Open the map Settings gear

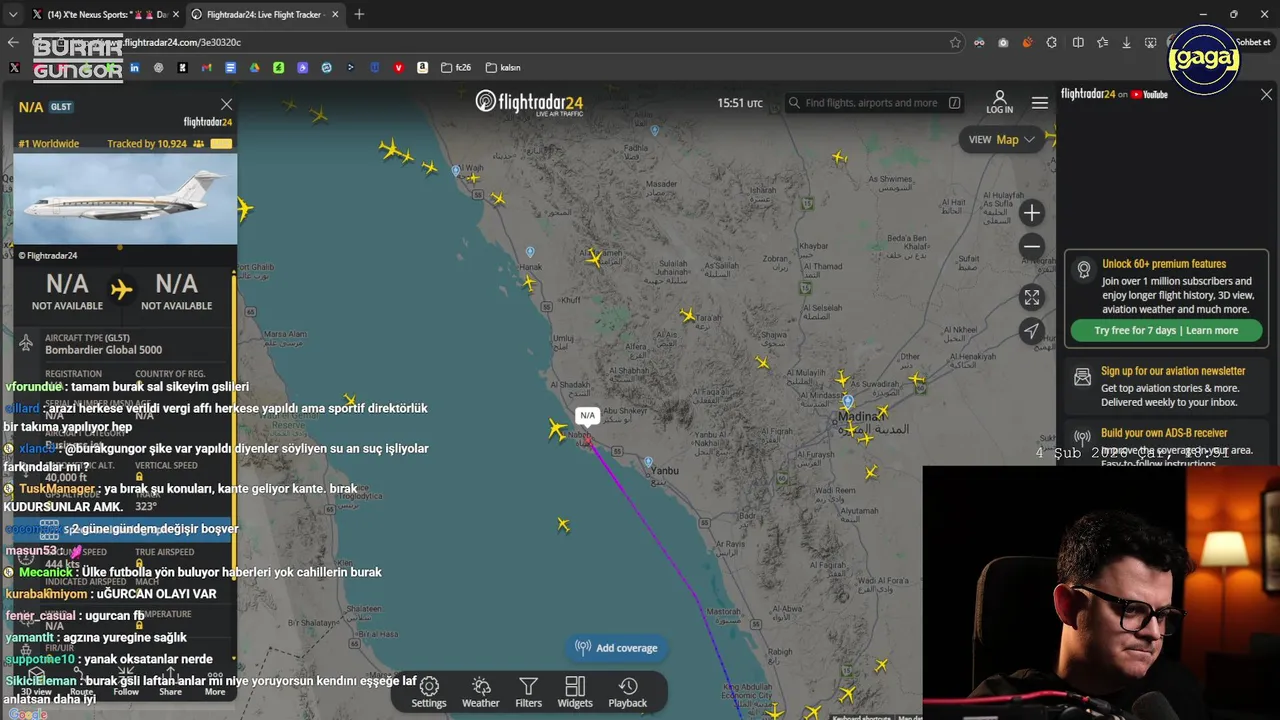point(429,692)
